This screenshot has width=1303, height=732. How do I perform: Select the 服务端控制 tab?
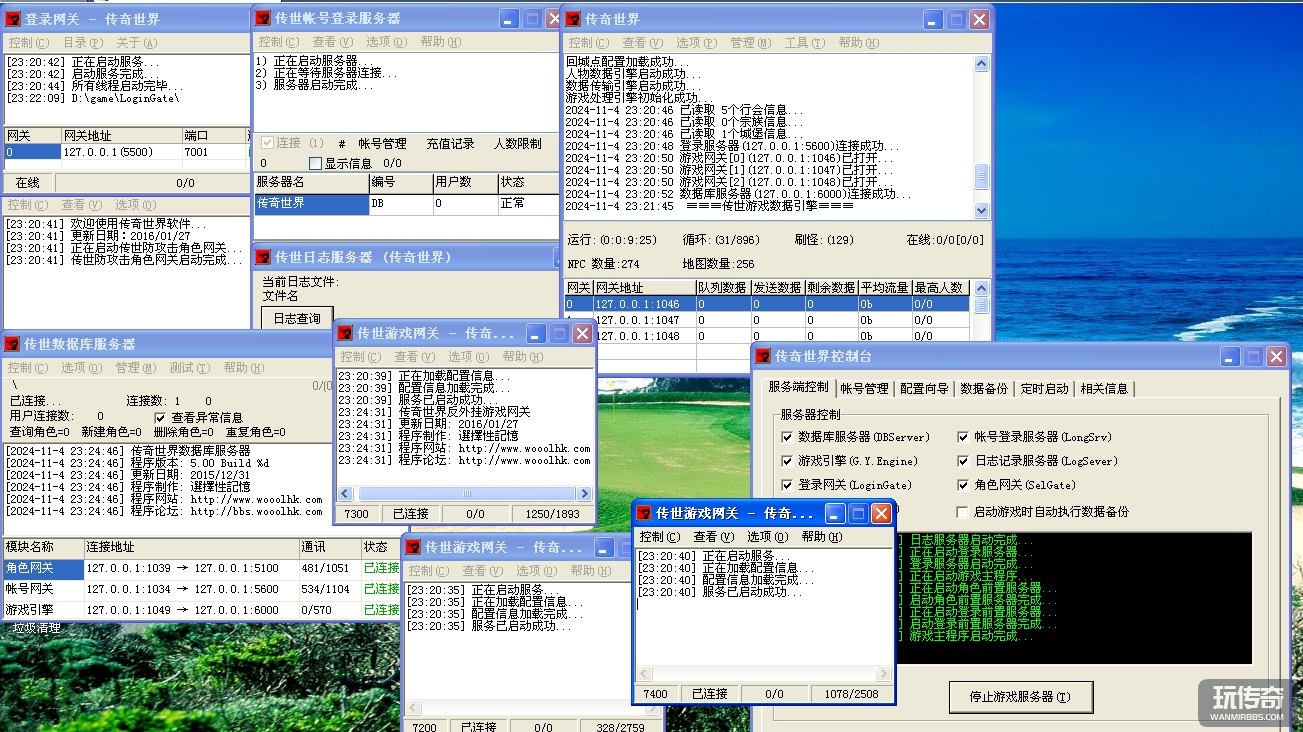798,387
